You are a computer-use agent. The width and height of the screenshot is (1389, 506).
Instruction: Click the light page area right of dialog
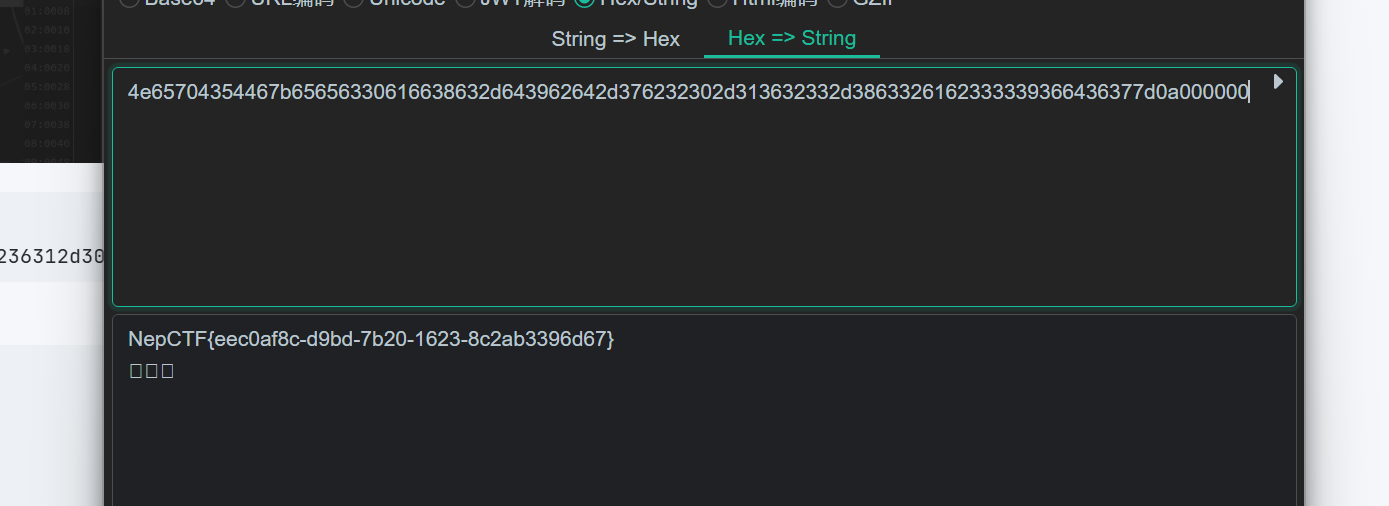(1347, 250)
